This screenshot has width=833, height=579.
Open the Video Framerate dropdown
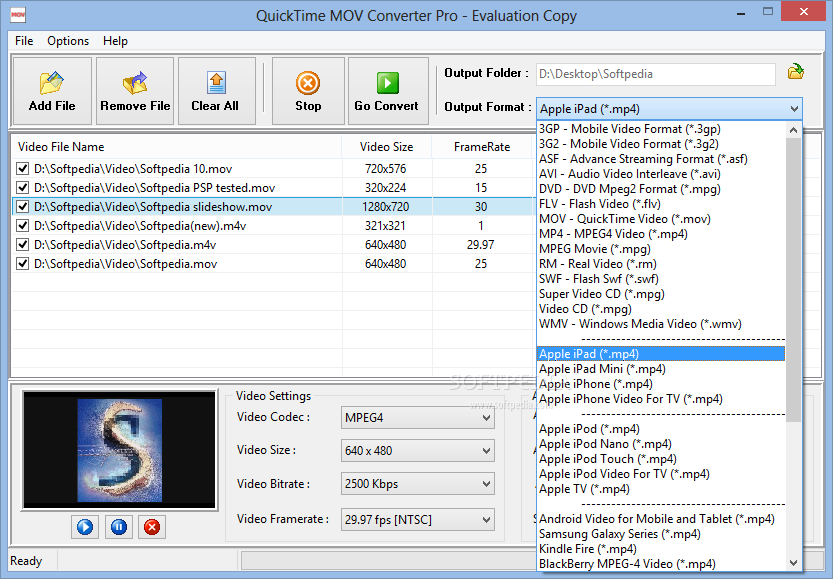click(x=418, y=520)
